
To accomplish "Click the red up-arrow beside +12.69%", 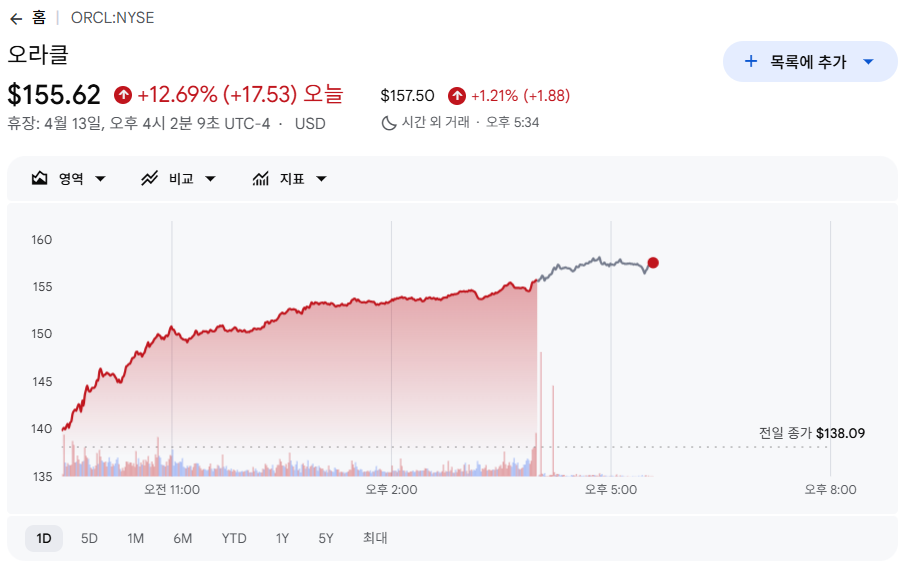I will tap(123, 95).
